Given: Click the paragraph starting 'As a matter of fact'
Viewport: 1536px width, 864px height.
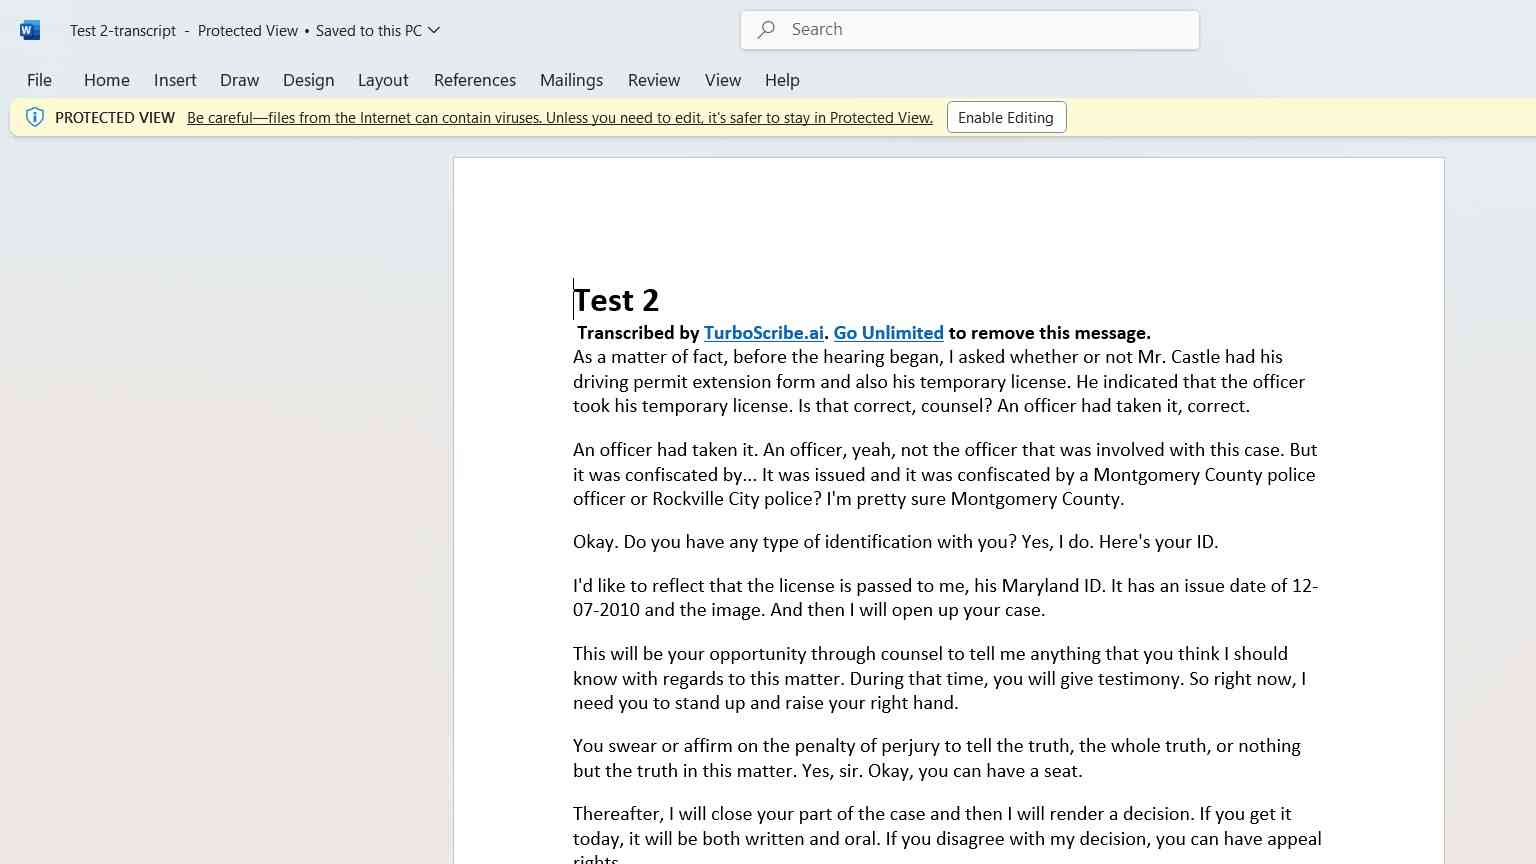Looking at the screenshot, I should pyautogui.click(x=939, y=381).
